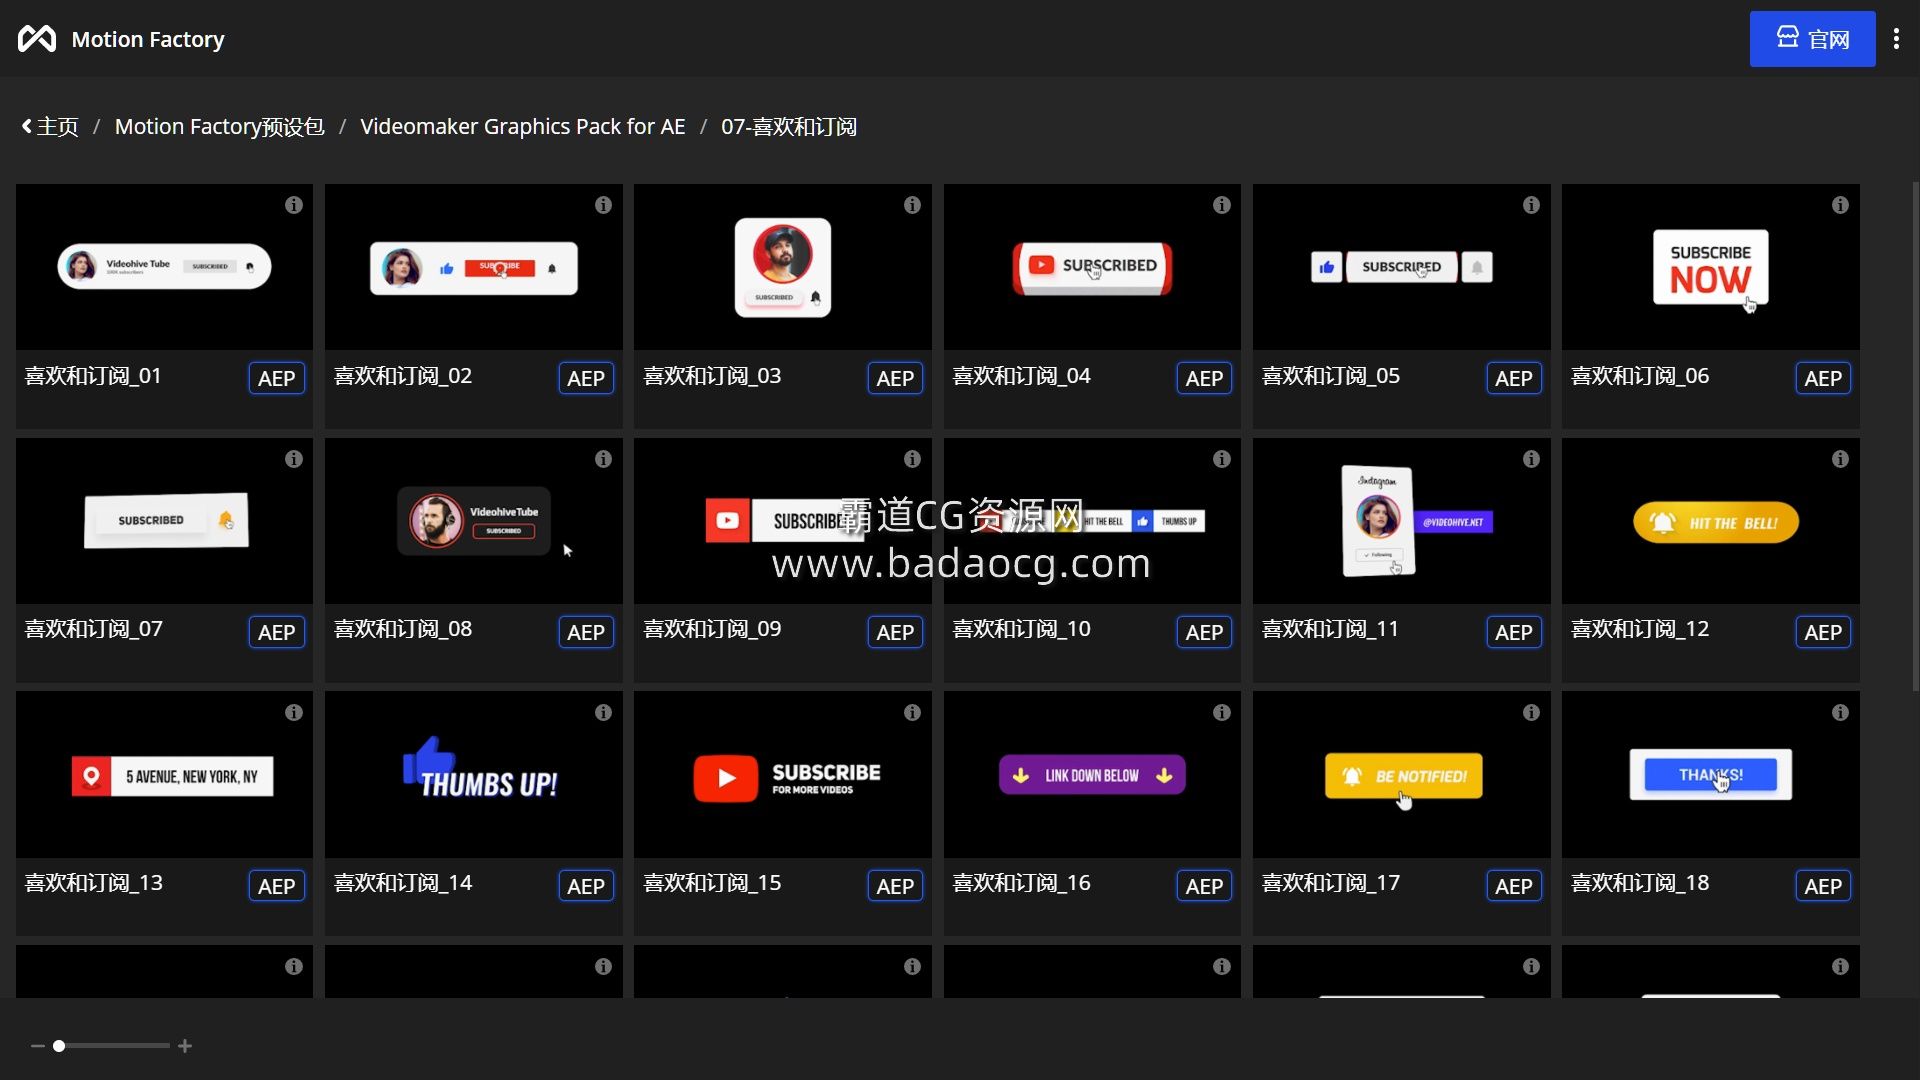Screen dimensions: 1920x1080
Task: Show info for 喜欢和订阅_17
Action: 1531,713
